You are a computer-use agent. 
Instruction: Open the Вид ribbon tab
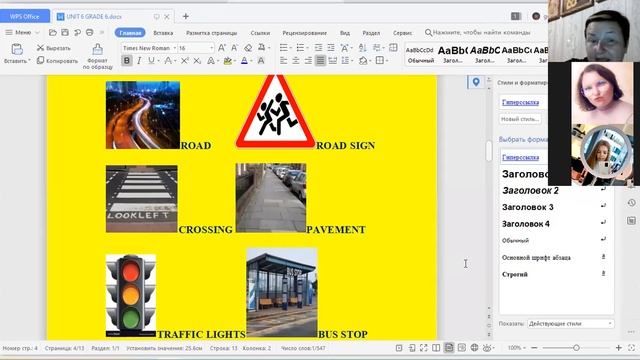[345, 33]
